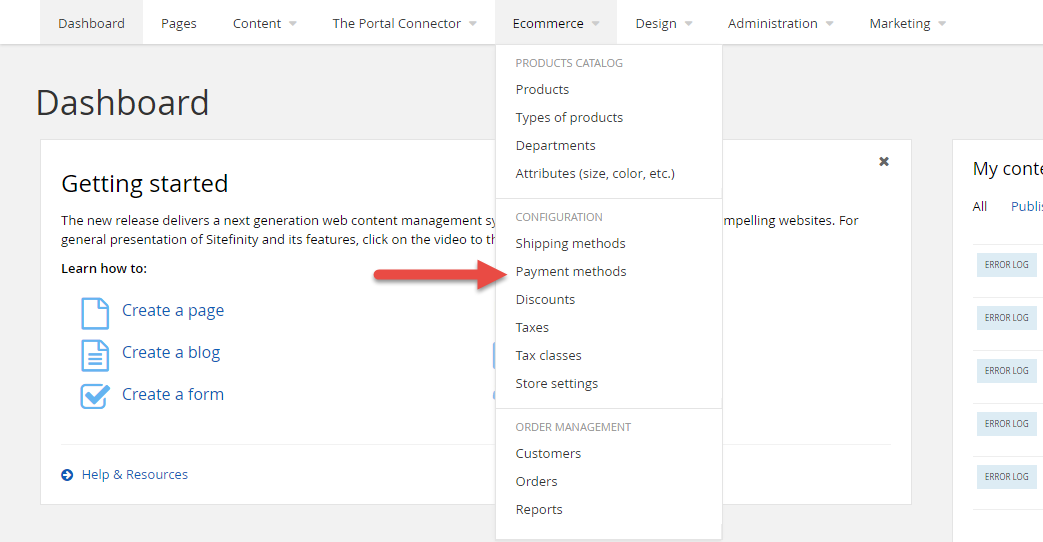Go to the Pages tab
Viewport: 1043px width, 542px height.
pos(178,23)
